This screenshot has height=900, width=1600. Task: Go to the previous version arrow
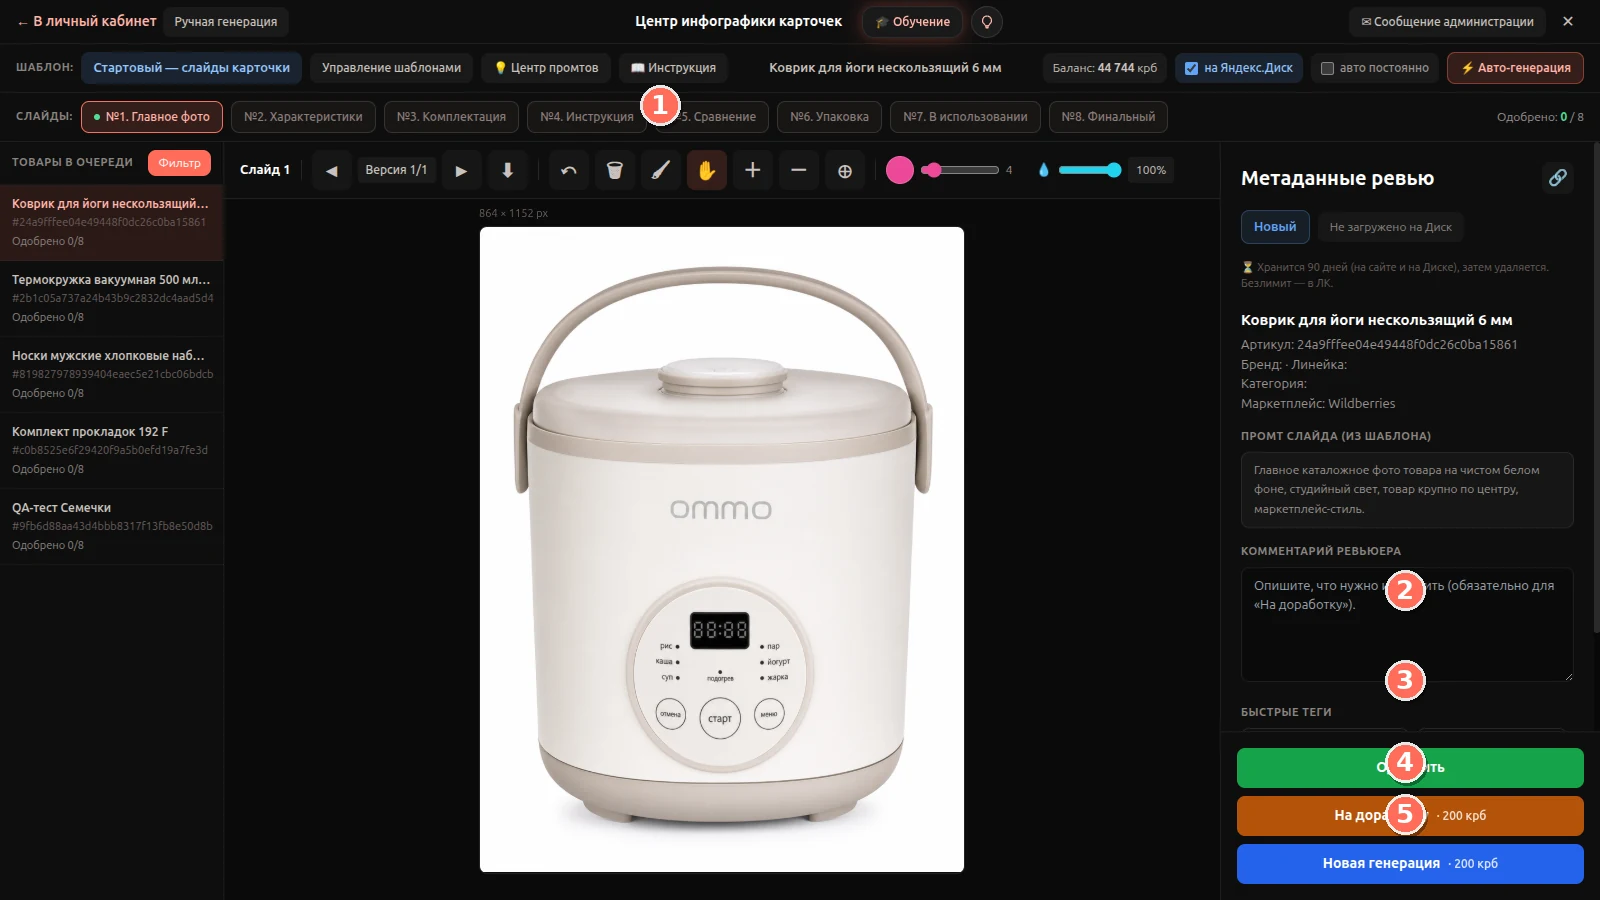point(332,170)
